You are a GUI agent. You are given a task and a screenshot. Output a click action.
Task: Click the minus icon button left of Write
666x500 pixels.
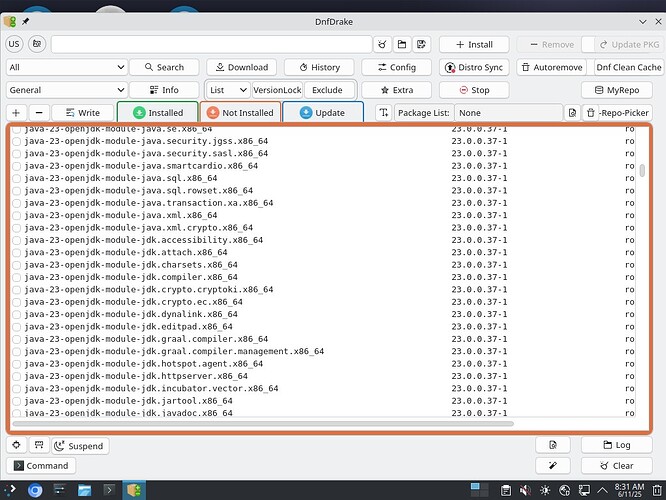click(39, 113)
